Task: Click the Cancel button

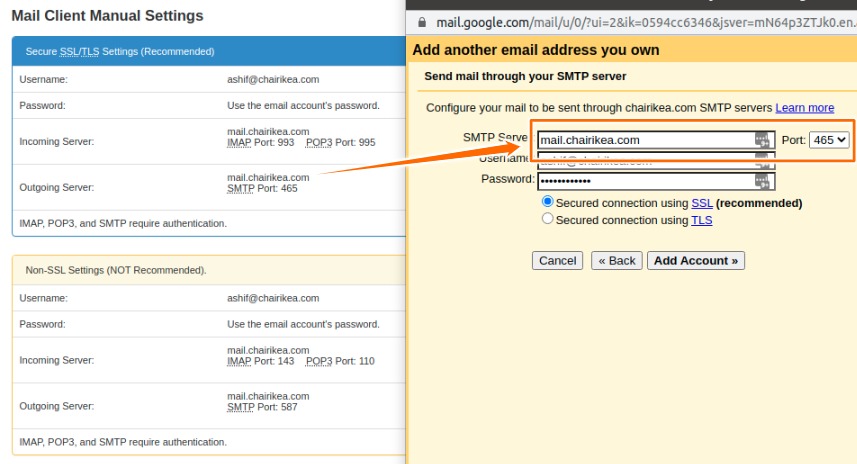Action: click(557, 261)
